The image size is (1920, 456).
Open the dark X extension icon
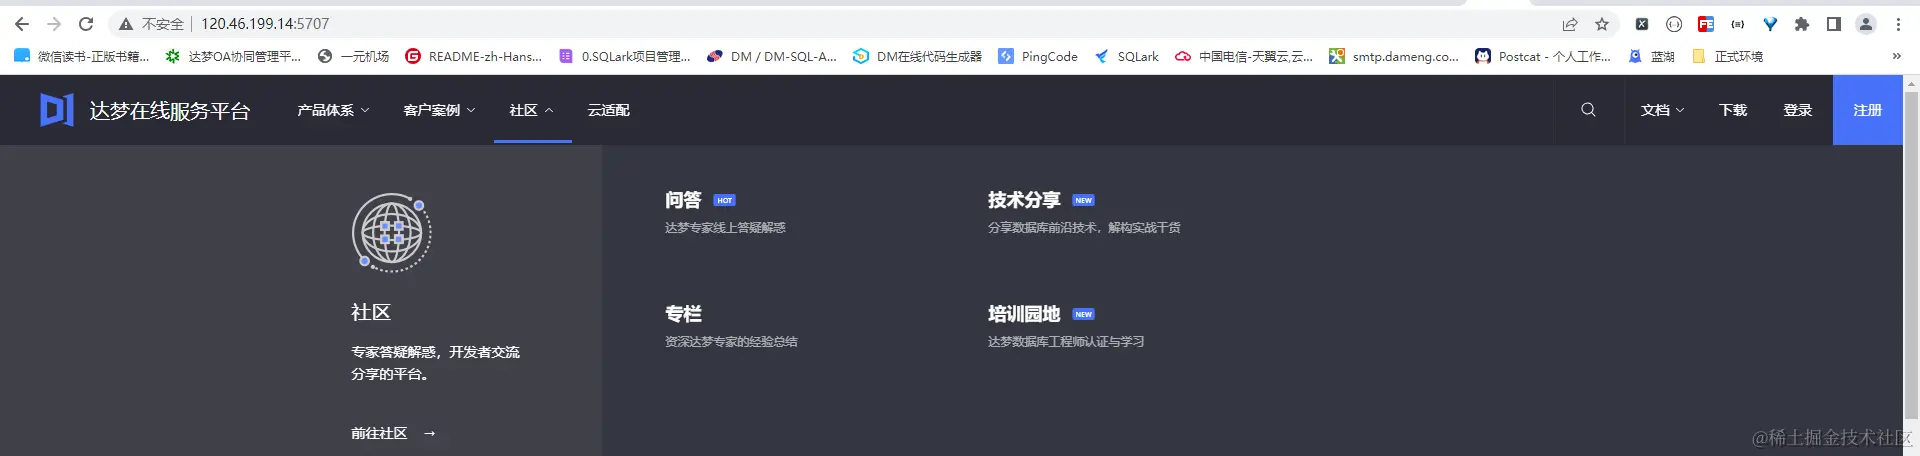tap(1642, 24)
